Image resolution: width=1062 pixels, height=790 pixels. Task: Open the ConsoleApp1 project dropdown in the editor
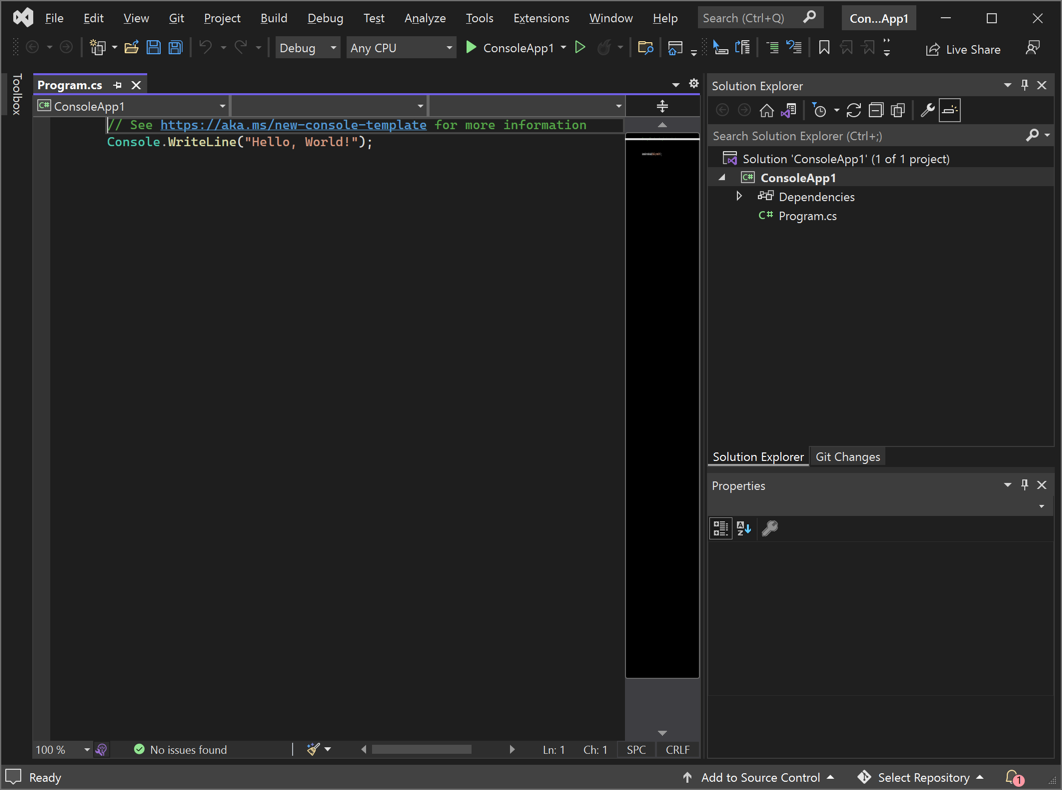tap(131, 106)
